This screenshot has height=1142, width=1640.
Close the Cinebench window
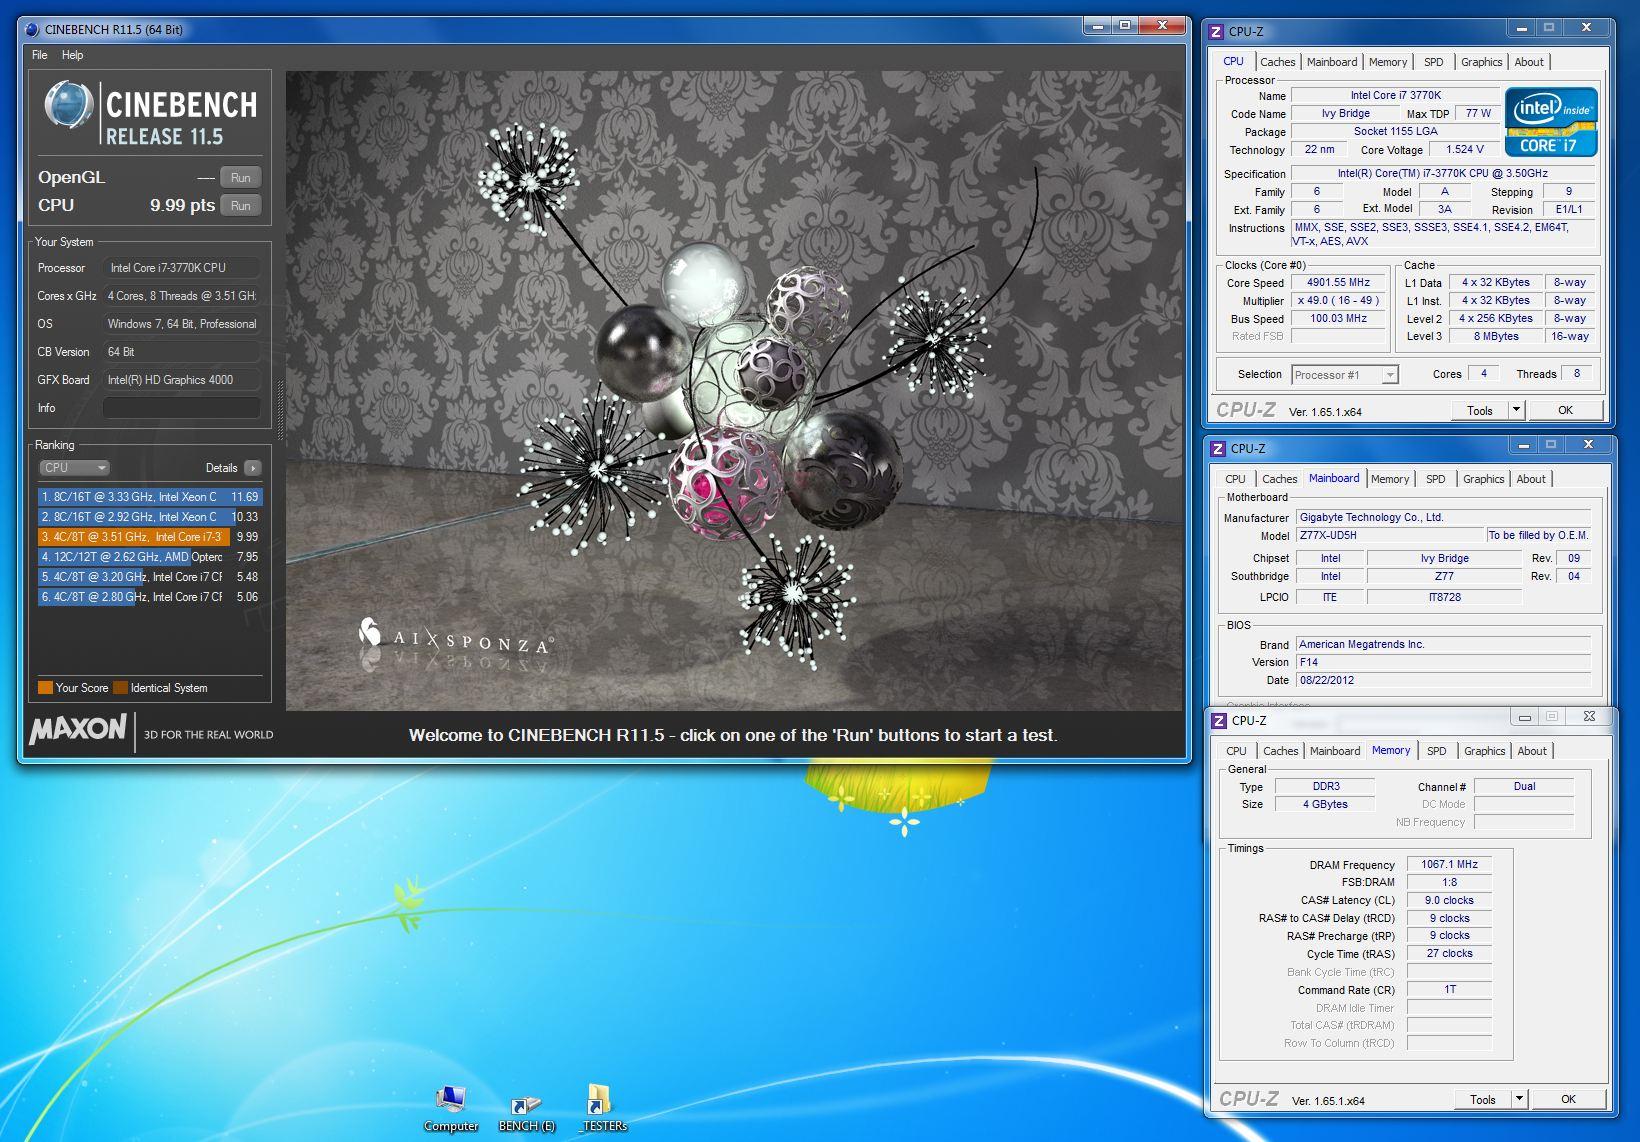tap(1160, 26)
